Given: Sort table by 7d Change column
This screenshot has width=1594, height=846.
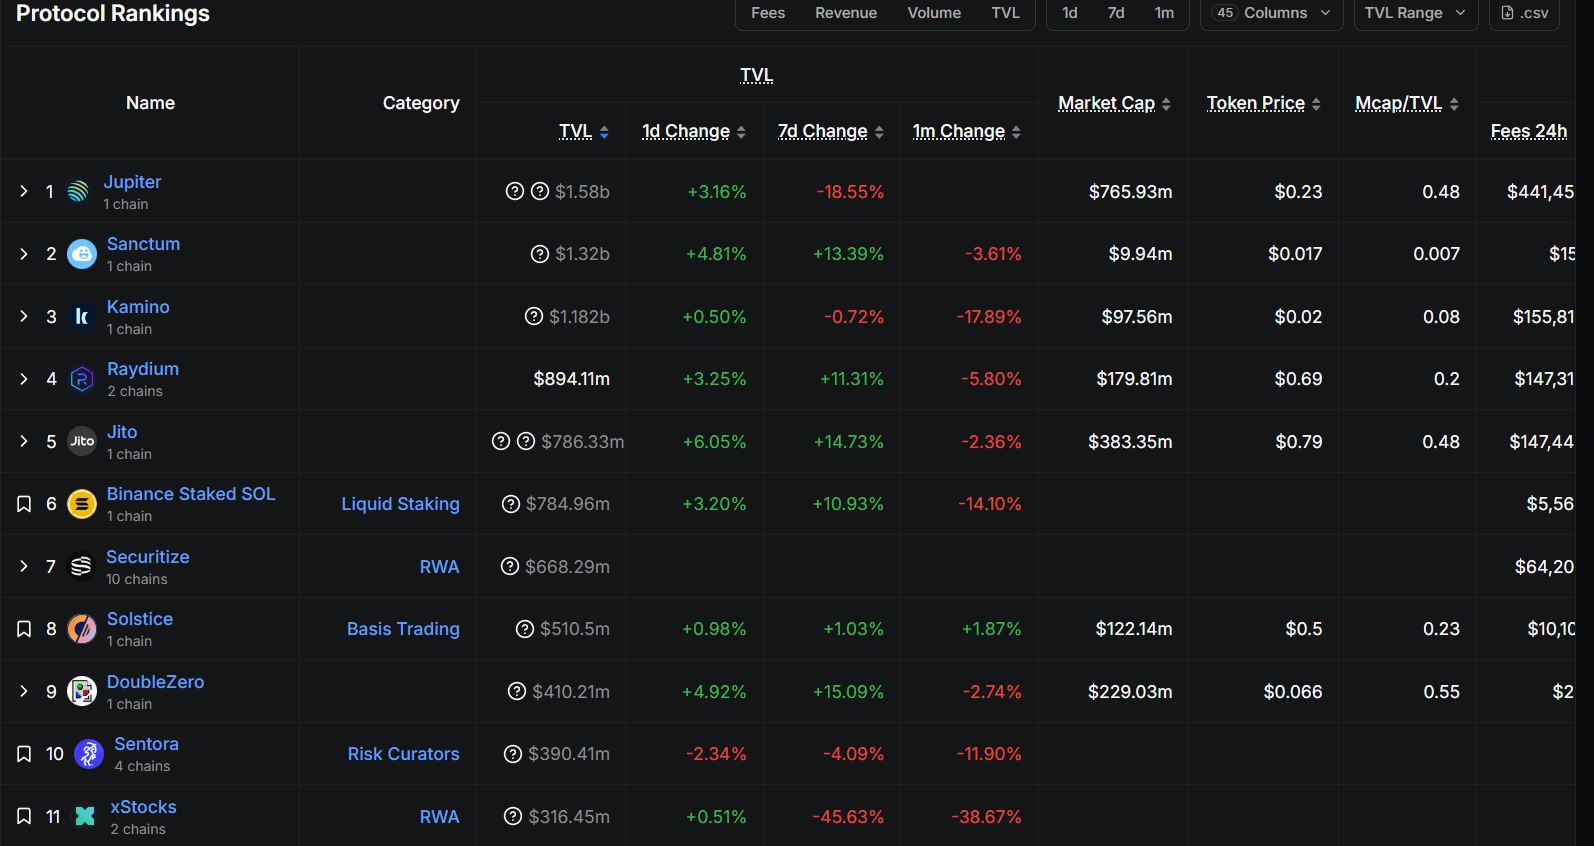Looking at the screenshot, I should click(831, 131).
